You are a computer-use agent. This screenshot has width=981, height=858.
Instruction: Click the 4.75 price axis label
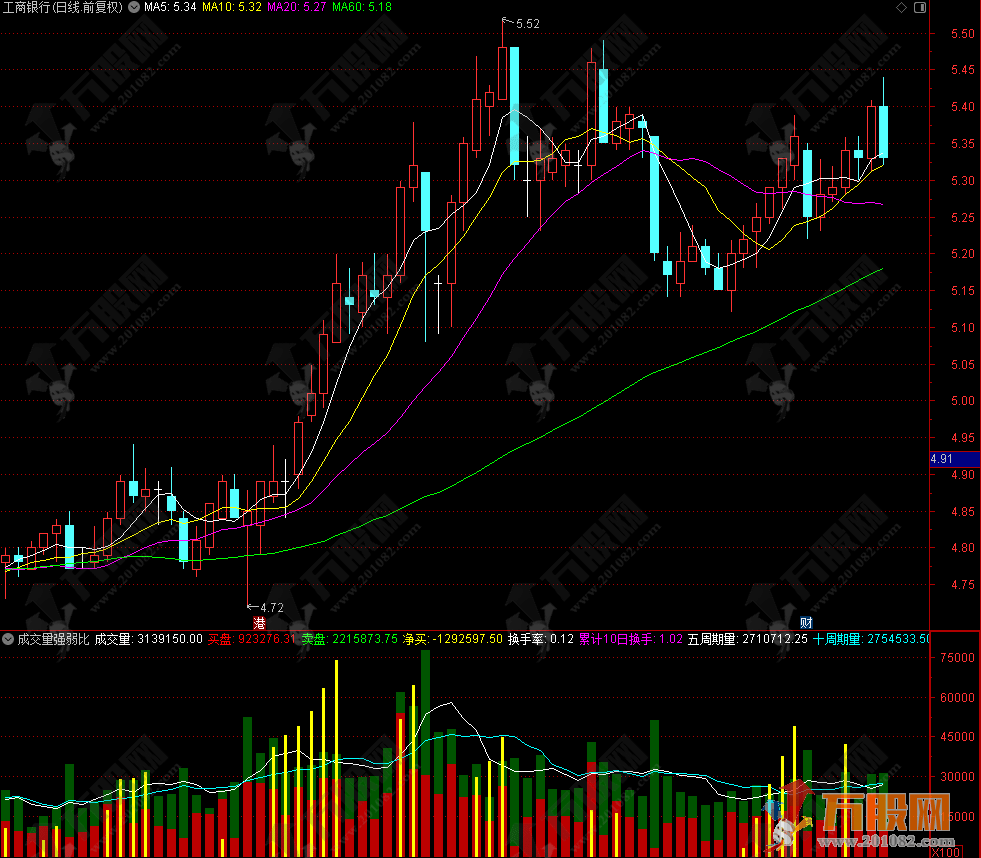point(962,585)
